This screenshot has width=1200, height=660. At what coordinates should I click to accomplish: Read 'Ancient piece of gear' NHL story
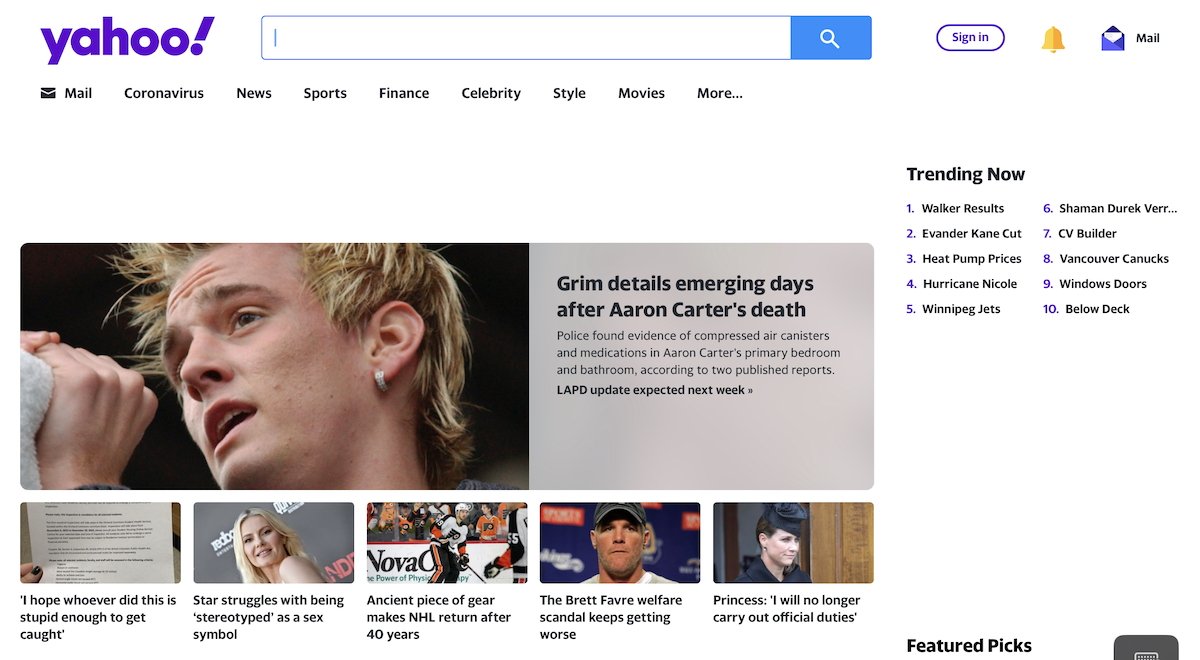[439, 617]
